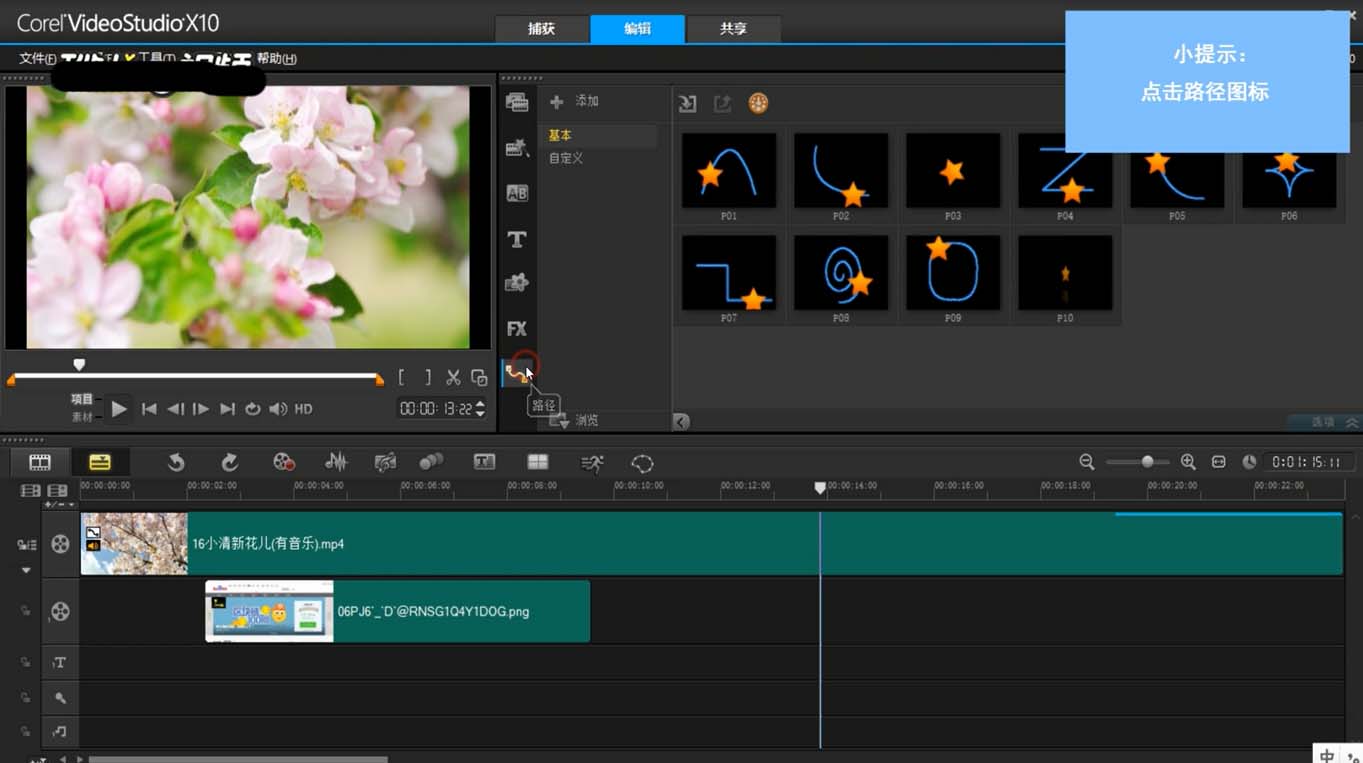Click the 添加 add folder button
The width and height of the screenshot is (1363, 763).
click(x=575, y=101)
